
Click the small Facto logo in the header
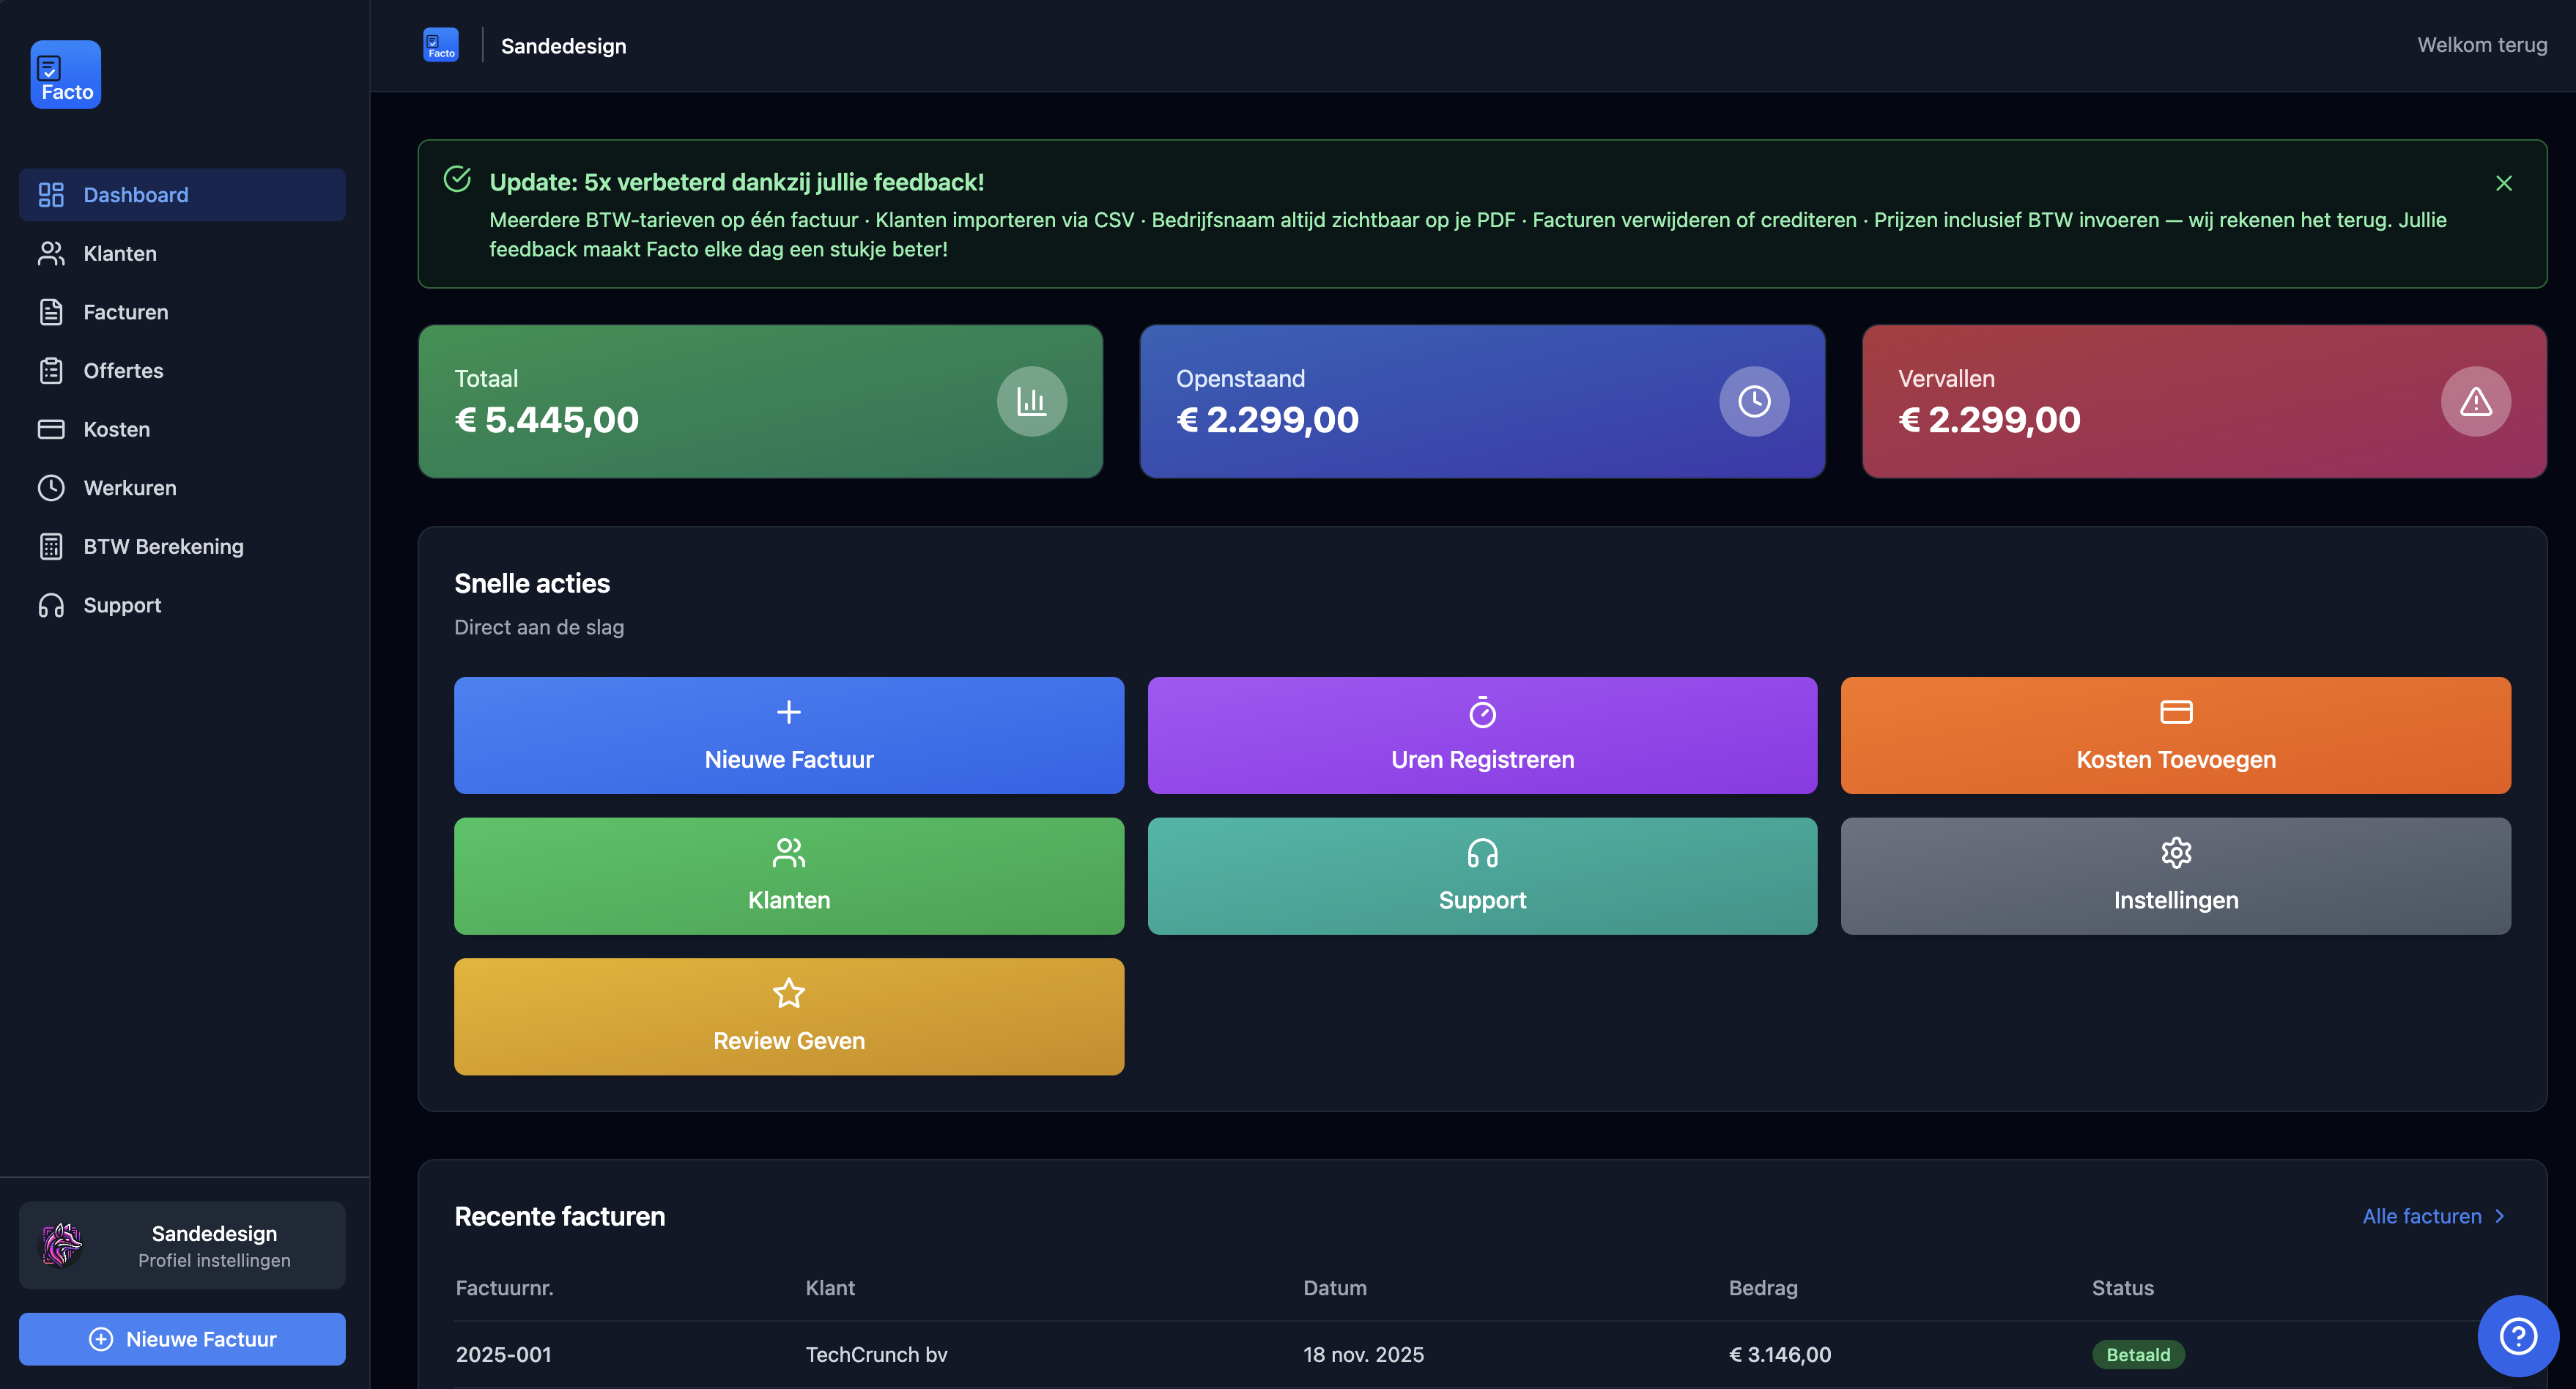[441, 45]
